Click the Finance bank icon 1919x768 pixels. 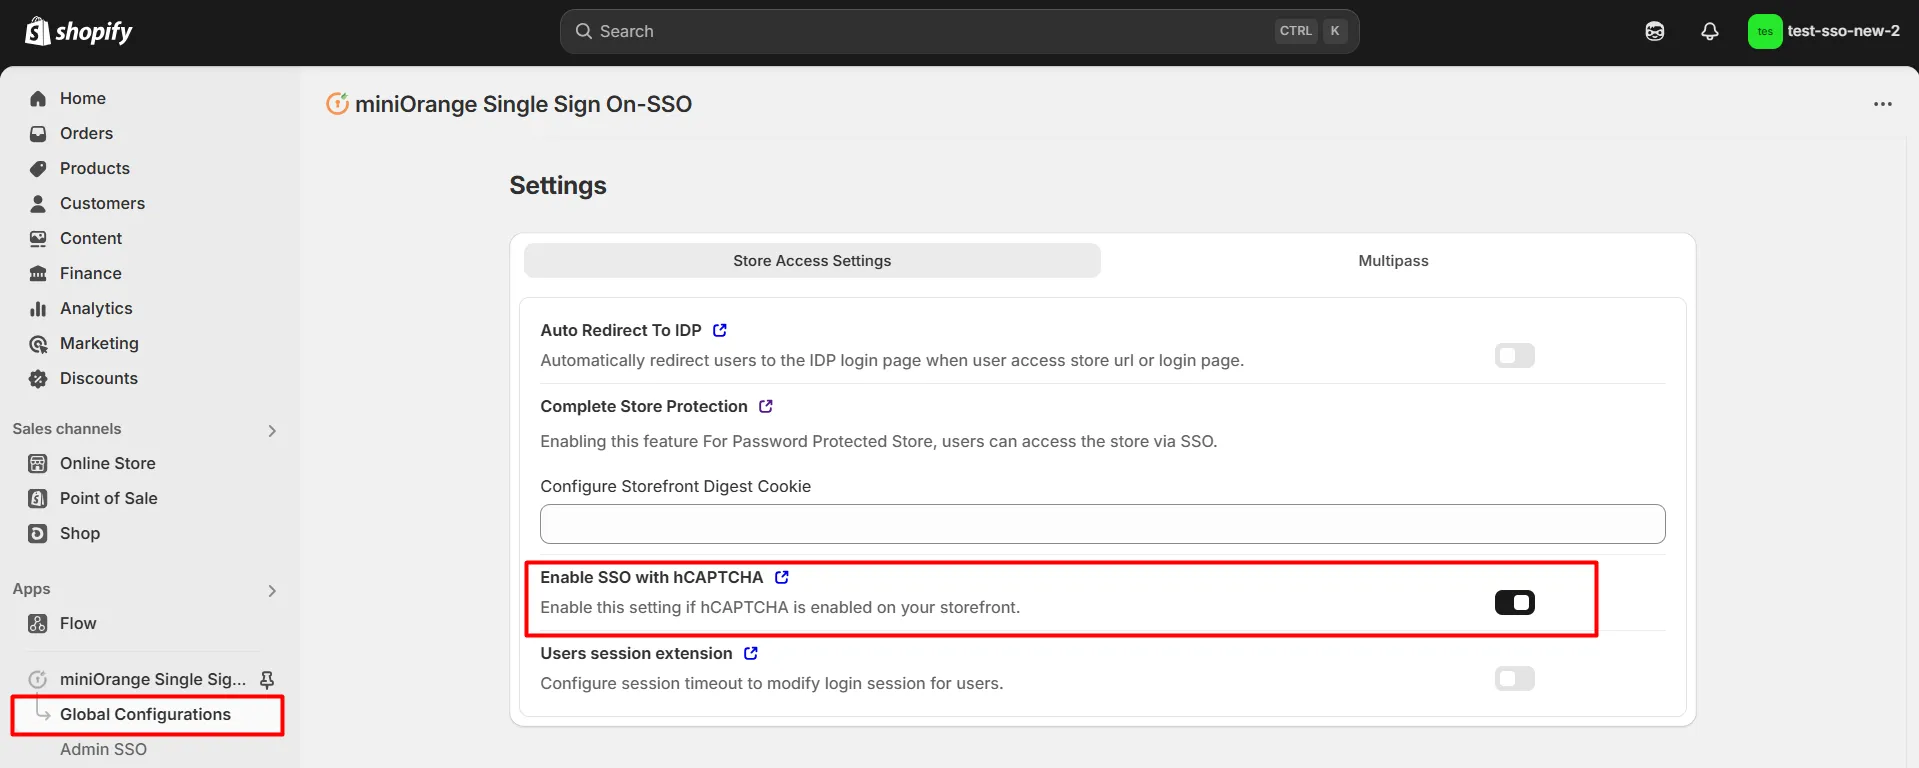[38, 273]
